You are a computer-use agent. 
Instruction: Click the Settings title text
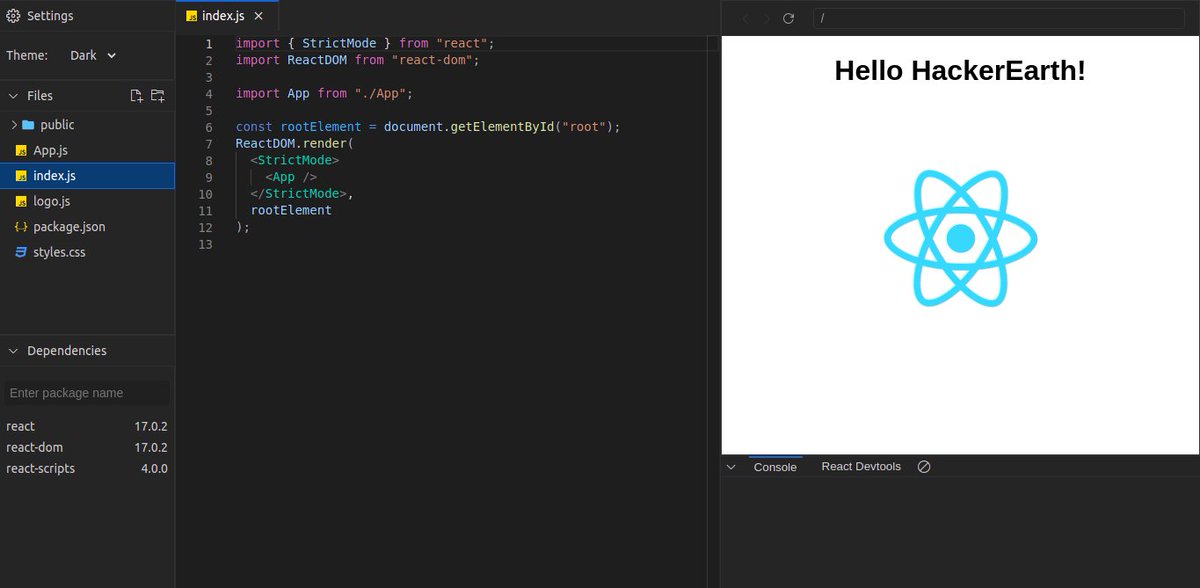click(50, 16)
